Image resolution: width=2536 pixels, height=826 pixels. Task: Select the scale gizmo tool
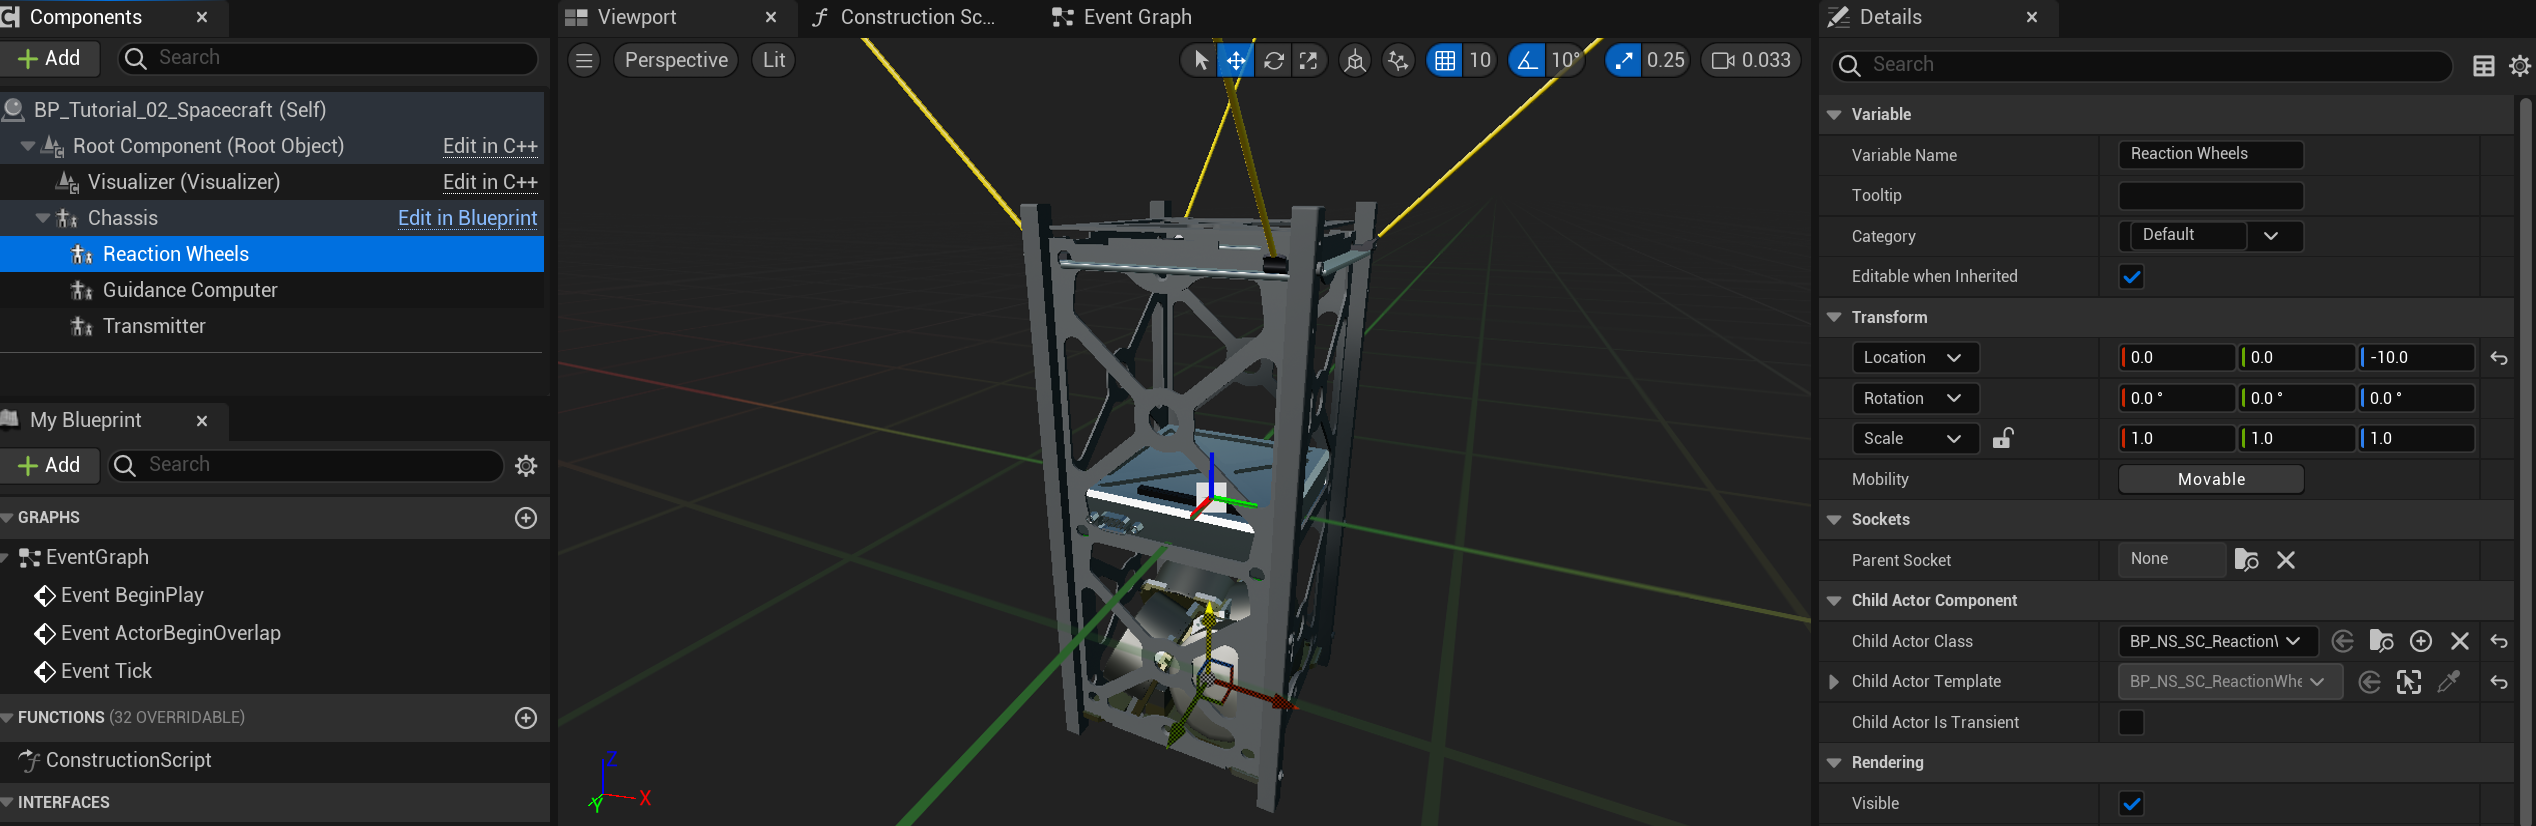click(1309, 61)
